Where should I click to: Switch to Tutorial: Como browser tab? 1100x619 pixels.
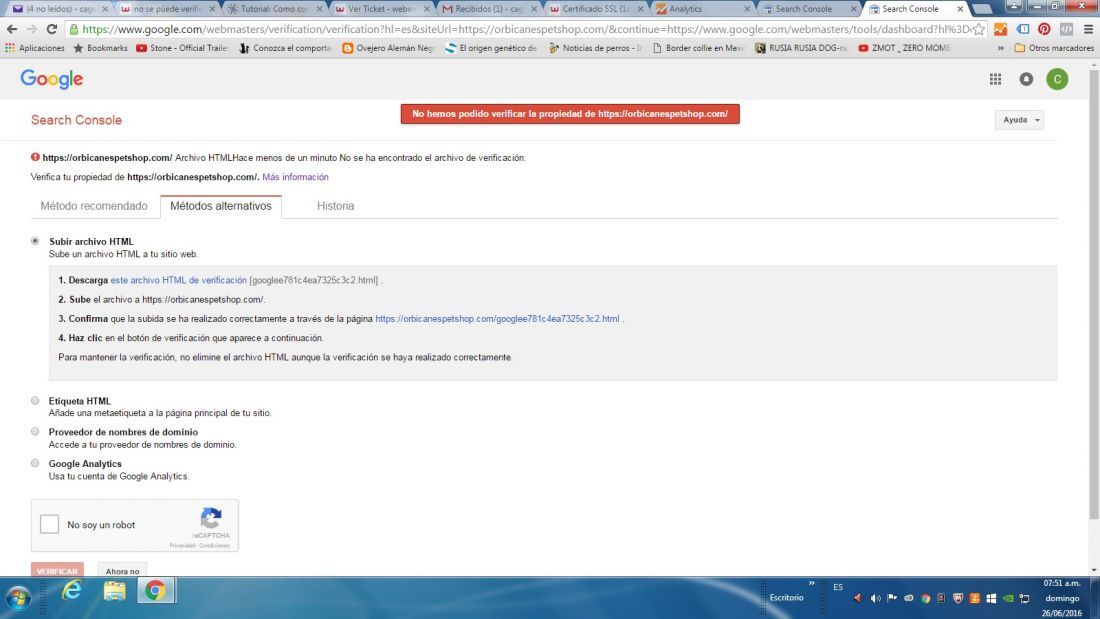[x=274, y=9]
